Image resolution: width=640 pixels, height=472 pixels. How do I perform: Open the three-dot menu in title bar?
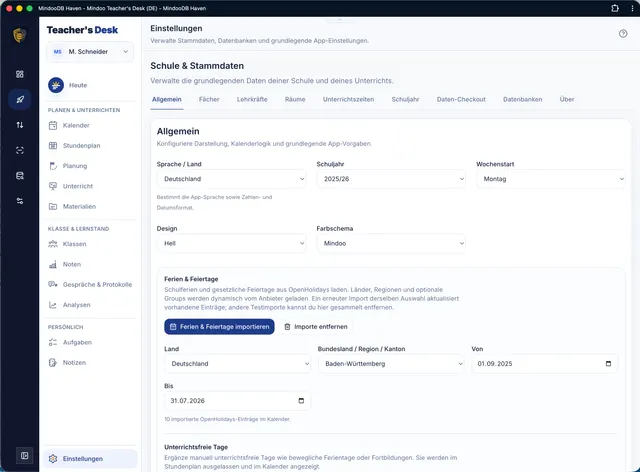pyautogui.click(x=632, y=8)
